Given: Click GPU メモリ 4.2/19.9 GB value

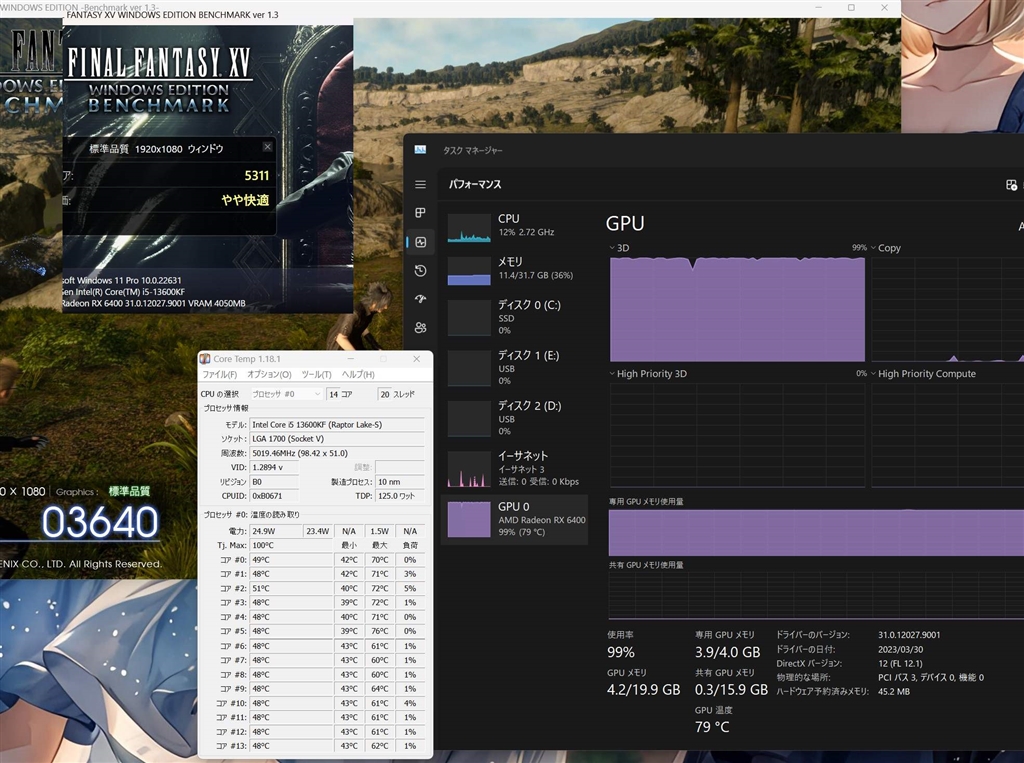Looking at the screenshot, I should pos(643,690).
